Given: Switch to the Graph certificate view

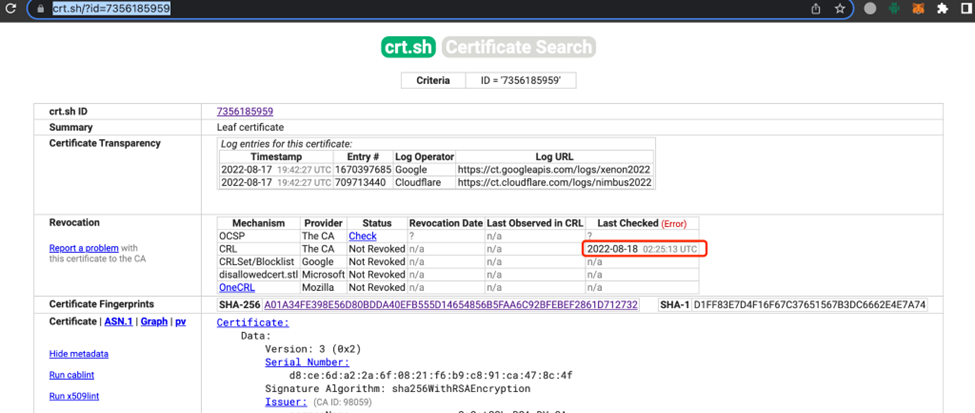Looking at the screenshot, I should (x=154, y=322).
